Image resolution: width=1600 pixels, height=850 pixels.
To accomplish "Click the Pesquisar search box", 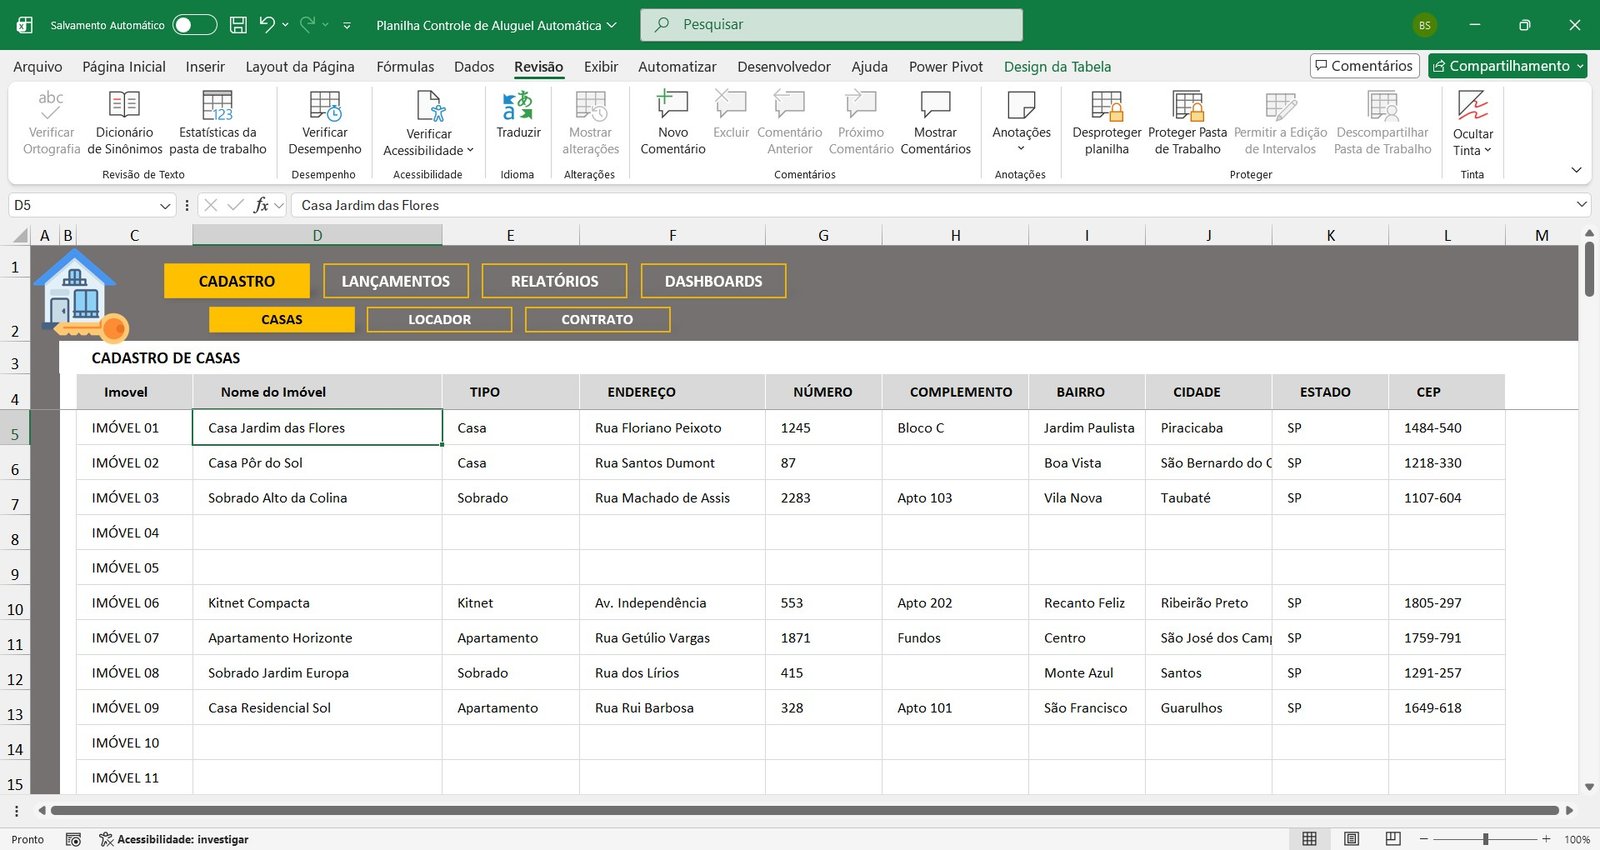I will [x=831, y=25].
